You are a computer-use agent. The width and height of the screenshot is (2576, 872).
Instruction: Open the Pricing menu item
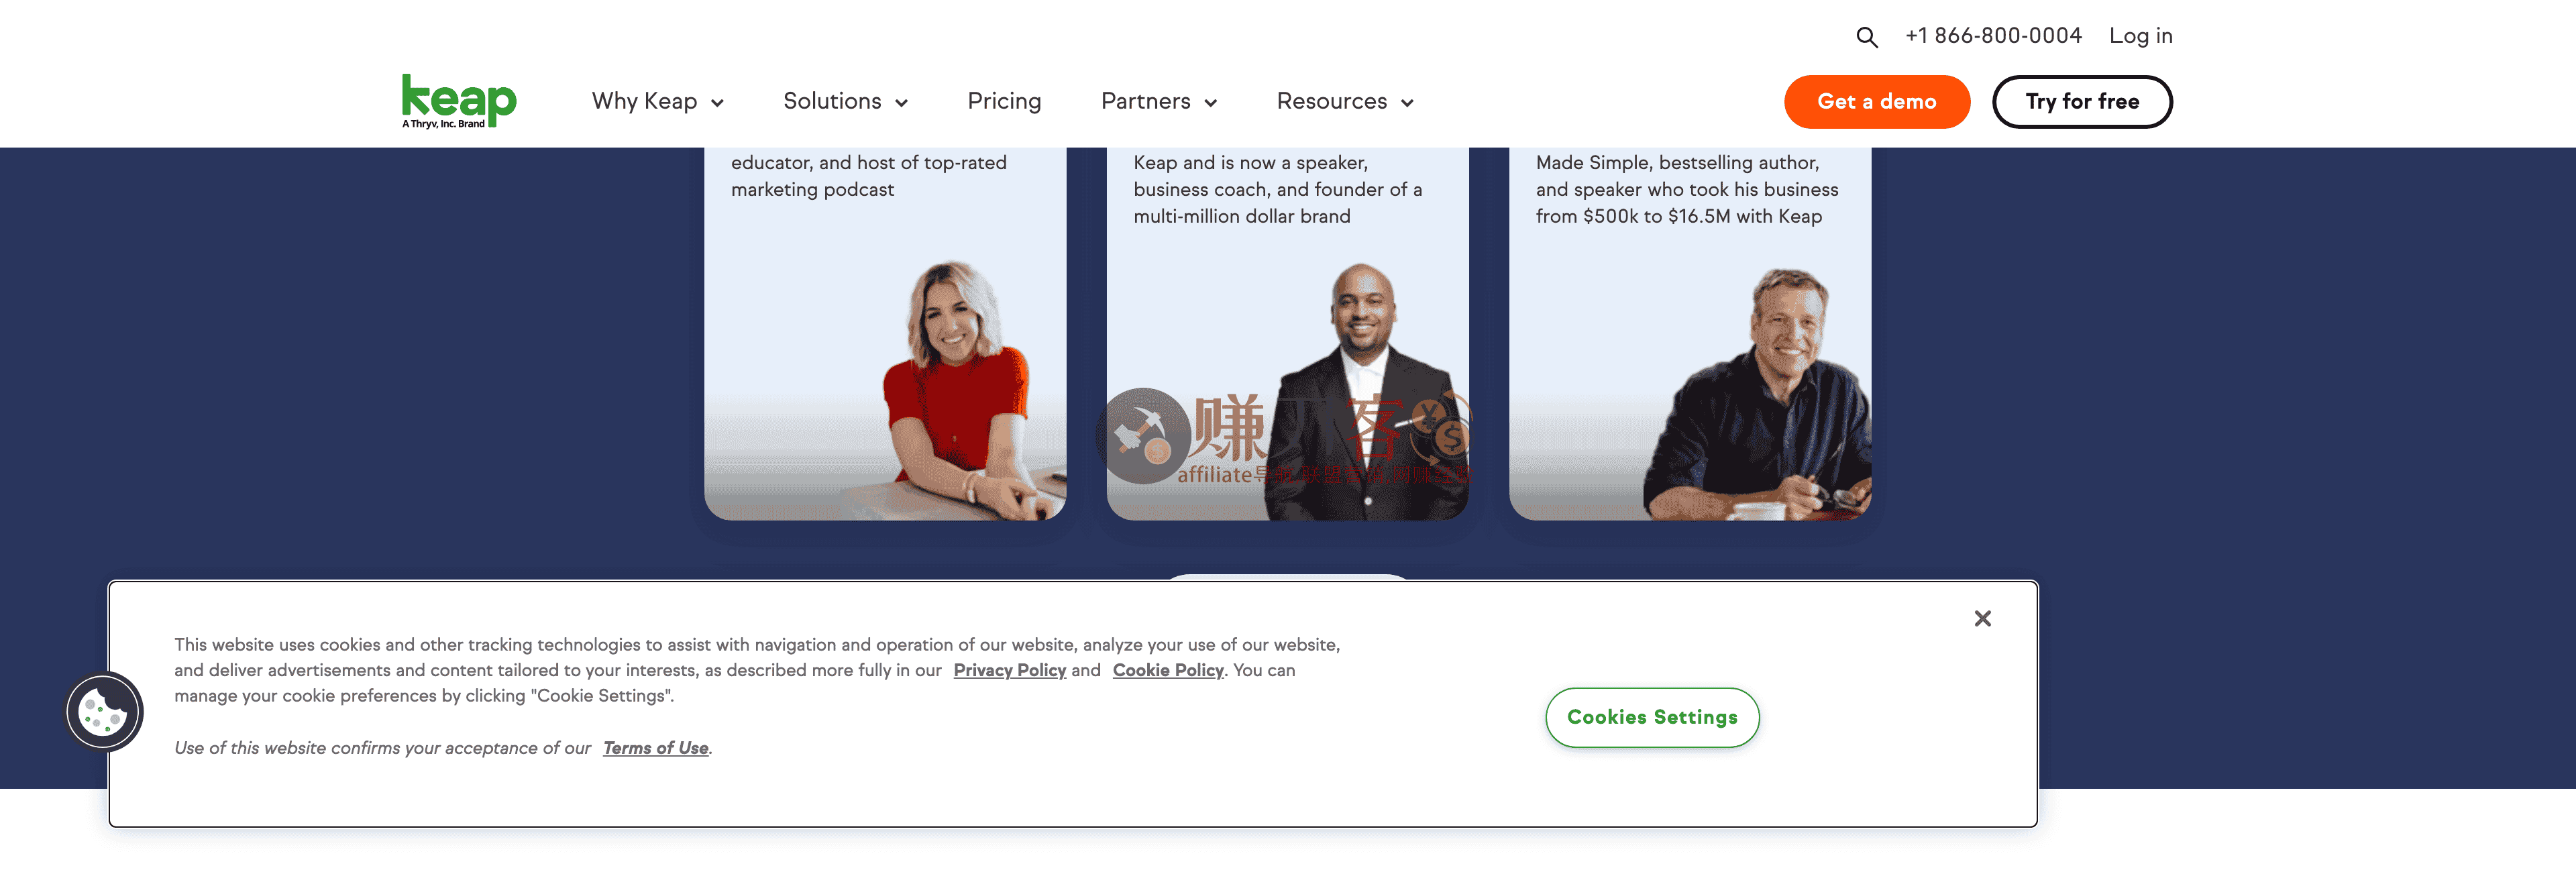tap(1004, 101)
